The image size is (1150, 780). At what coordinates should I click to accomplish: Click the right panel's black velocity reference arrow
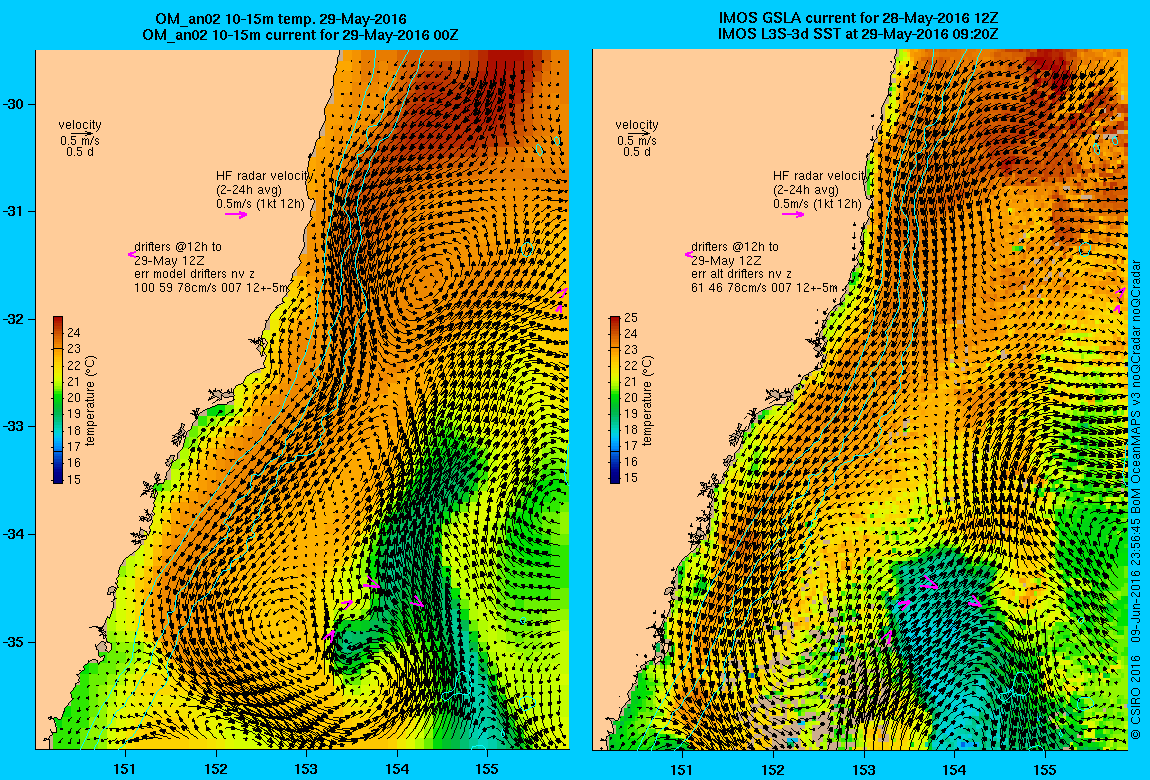click(x=640, y=133)
